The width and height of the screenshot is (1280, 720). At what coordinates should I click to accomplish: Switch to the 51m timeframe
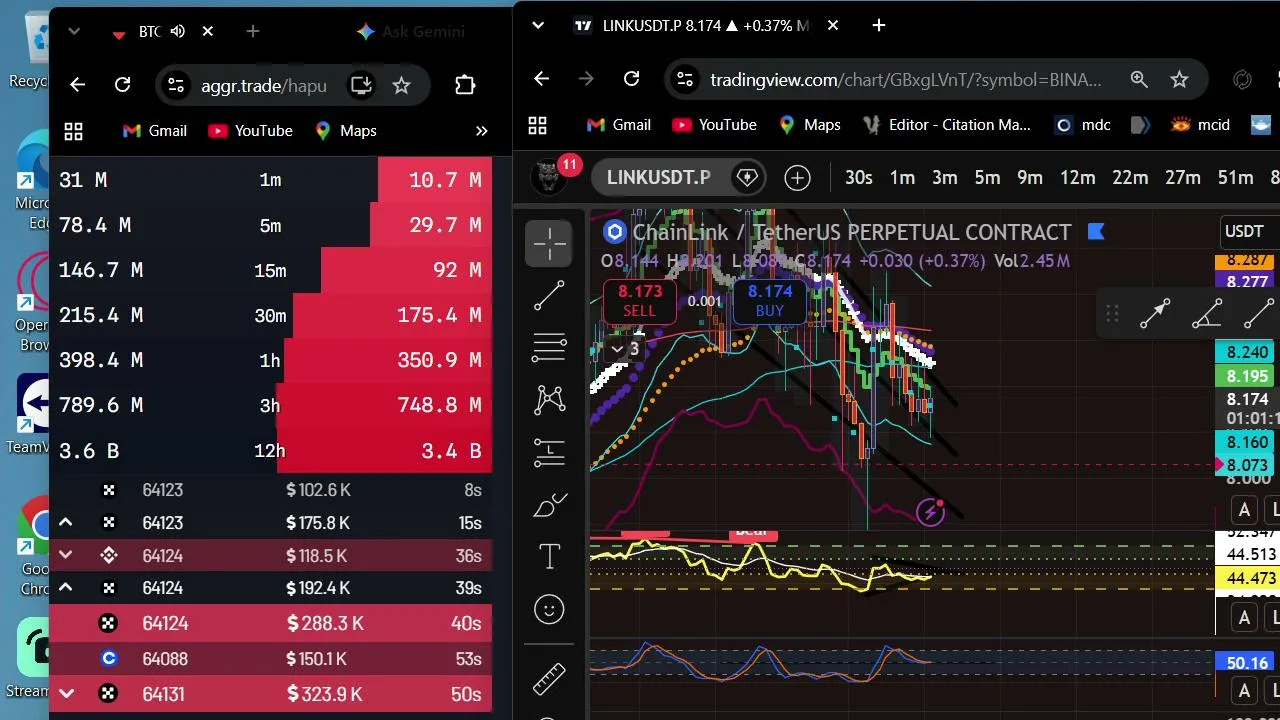1235,178
